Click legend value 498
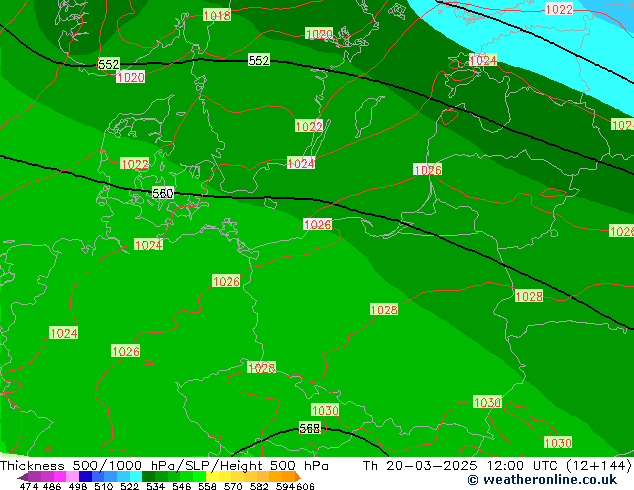634x490 pixels. (x=78, y=486)
